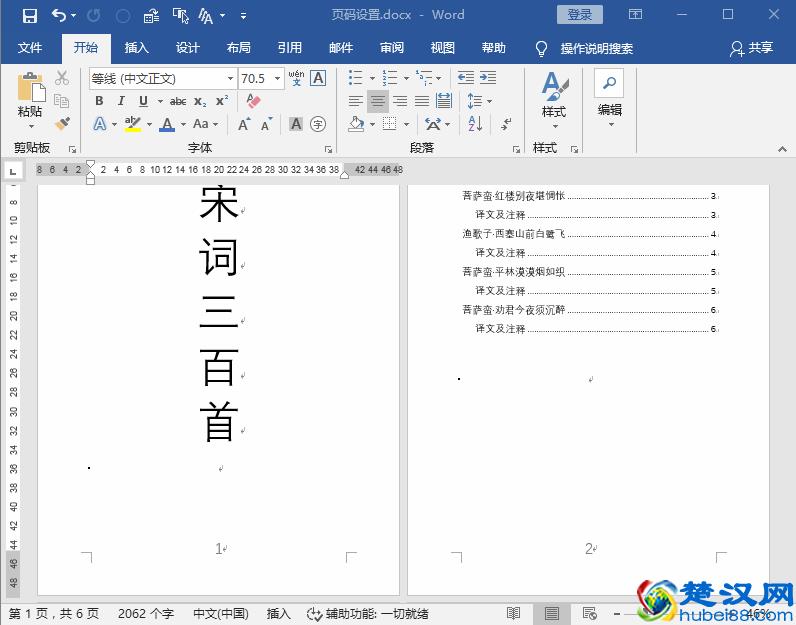Viewport: 796px width, 625px height.
Task: Align paragraph text to the left
Action: [356, 101]
